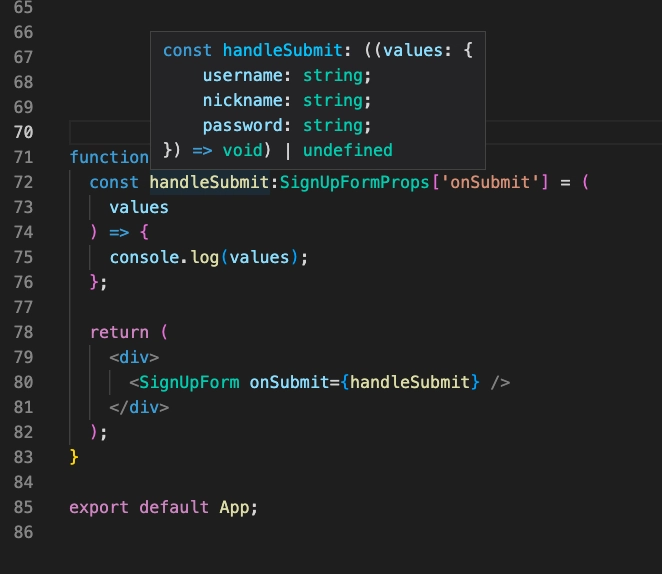662x574 pixels.
Task: Click handleSubmit reference on line 80
Action: point(410,382)
